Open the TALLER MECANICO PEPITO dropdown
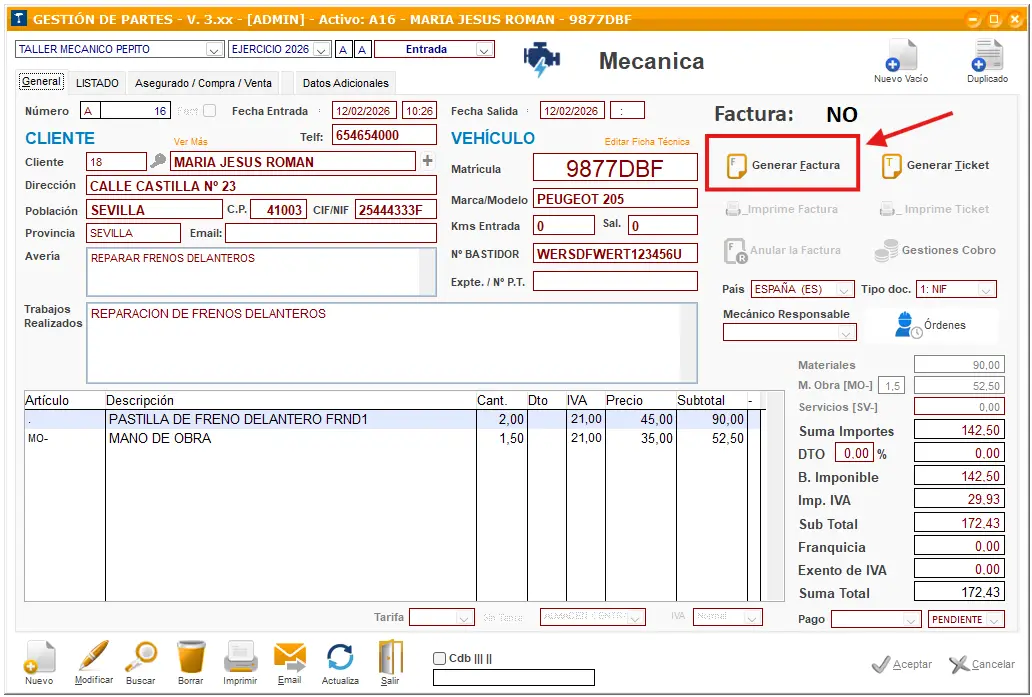 click(x=213, y=49)
